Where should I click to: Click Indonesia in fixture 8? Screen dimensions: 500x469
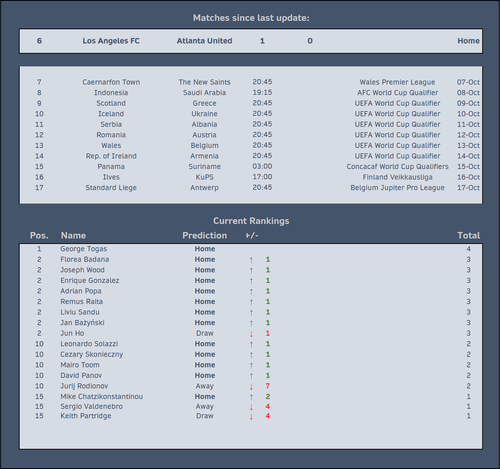pos(111,93)
